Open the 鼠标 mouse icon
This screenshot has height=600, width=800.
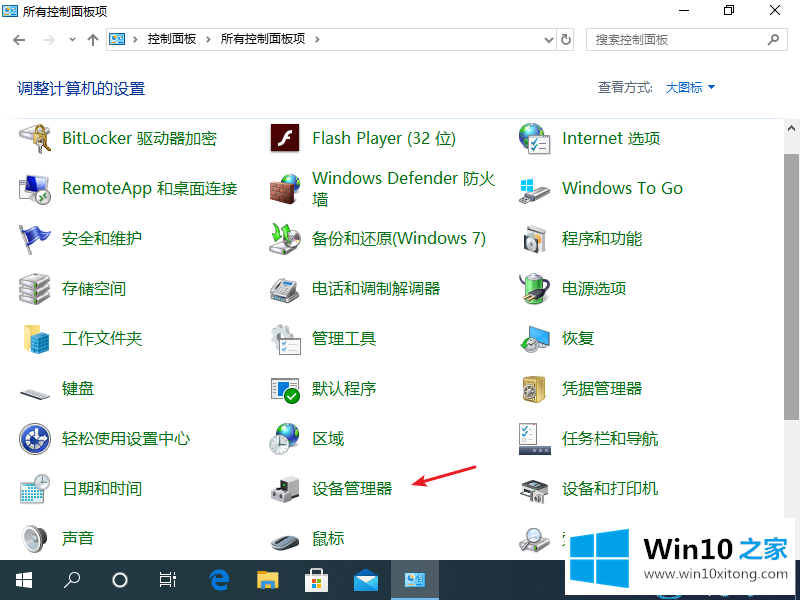285,539
